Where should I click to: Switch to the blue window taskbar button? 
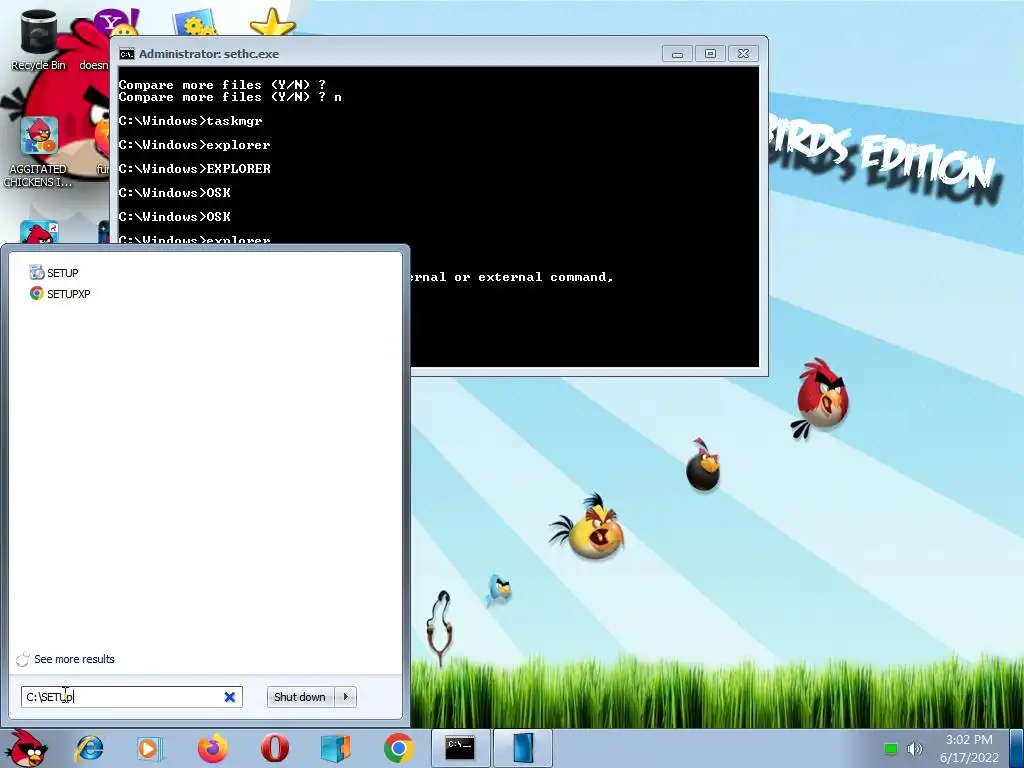click(x=523, y=748)
